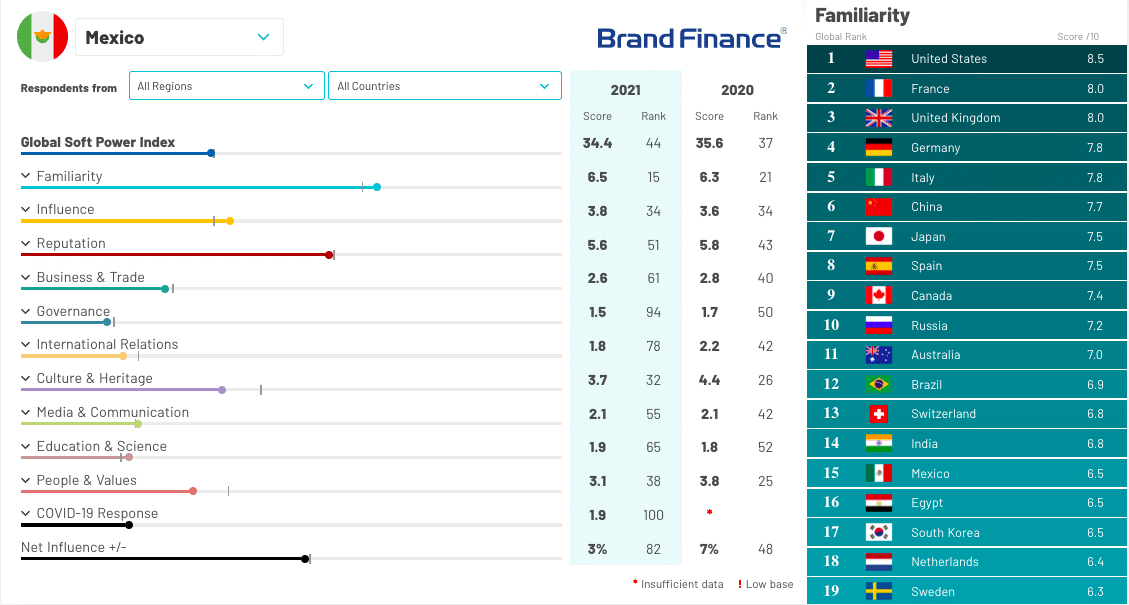1129x605 pixels.
Task: Expand the Culture & Heritage row
Action: (26, 379)
